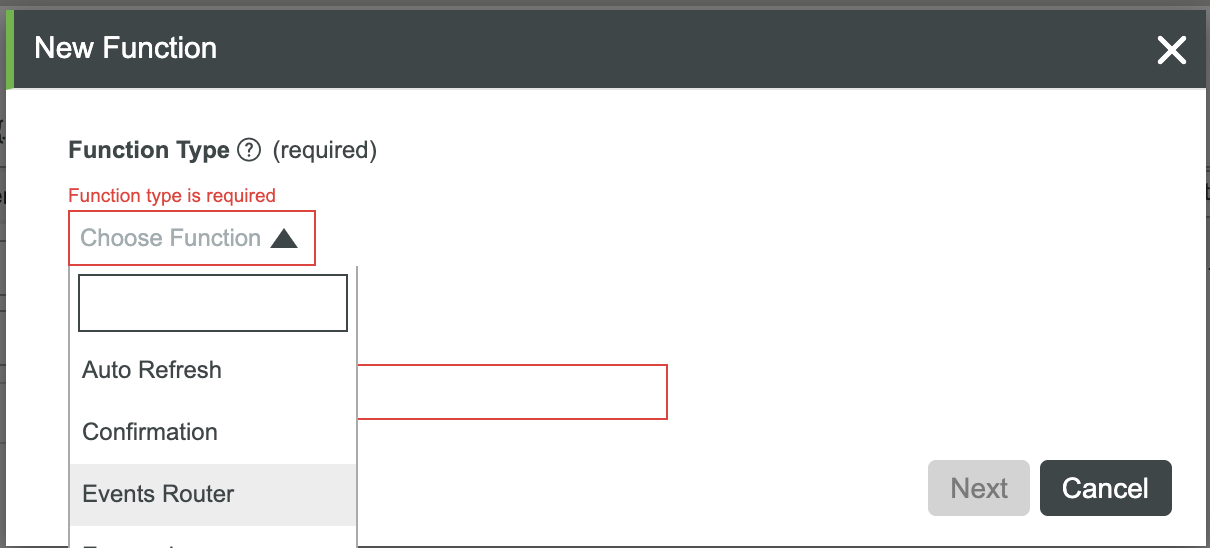
Task: Pick the highlighted Events Router option
Action: pos(158,494)
